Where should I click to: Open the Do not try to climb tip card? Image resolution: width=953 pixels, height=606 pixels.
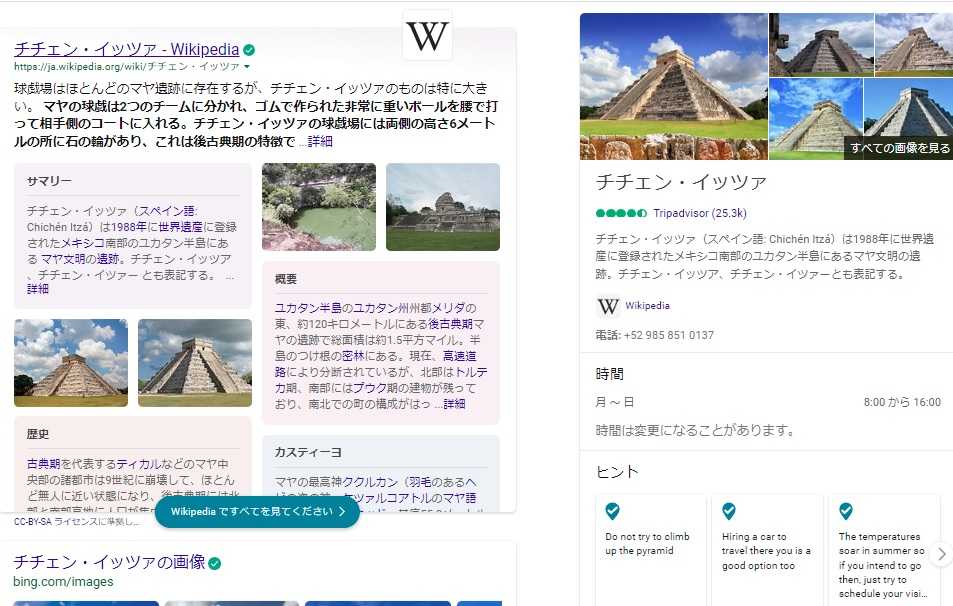[x=650, y=550]
